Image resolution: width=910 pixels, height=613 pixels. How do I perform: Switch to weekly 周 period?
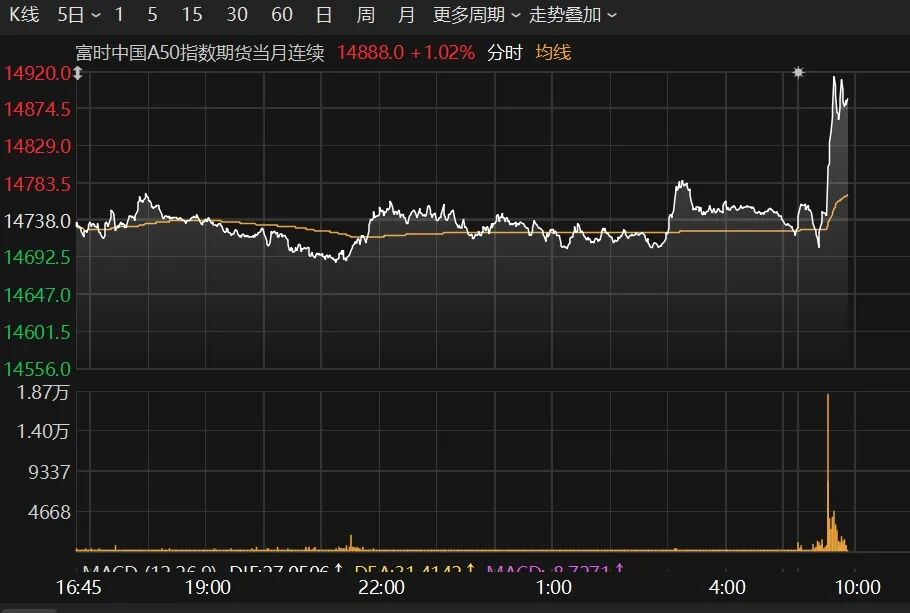(x=365, y=15)
